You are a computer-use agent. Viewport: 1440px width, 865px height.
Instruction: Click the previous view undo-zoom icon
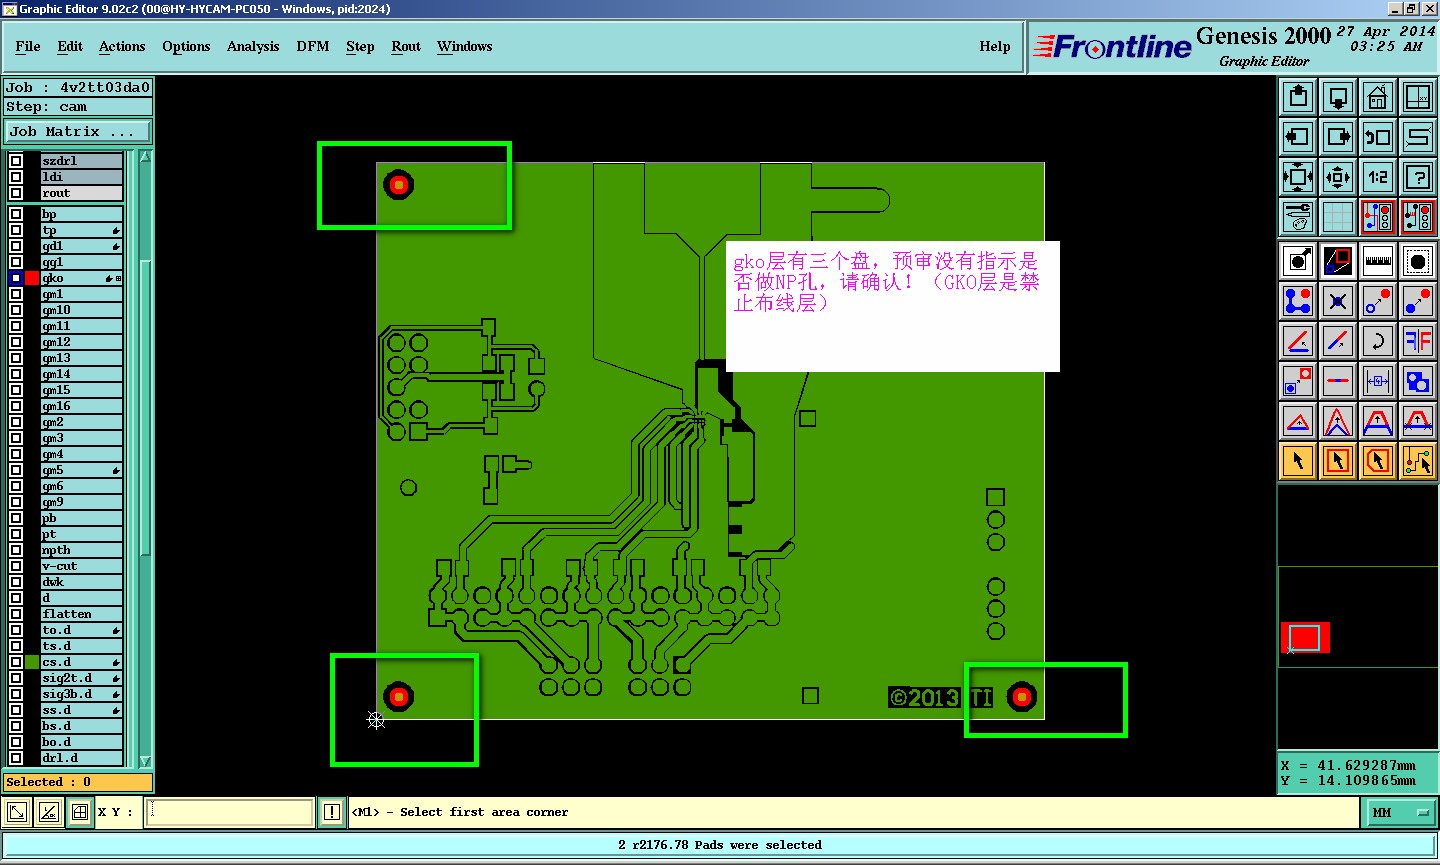1378,137
